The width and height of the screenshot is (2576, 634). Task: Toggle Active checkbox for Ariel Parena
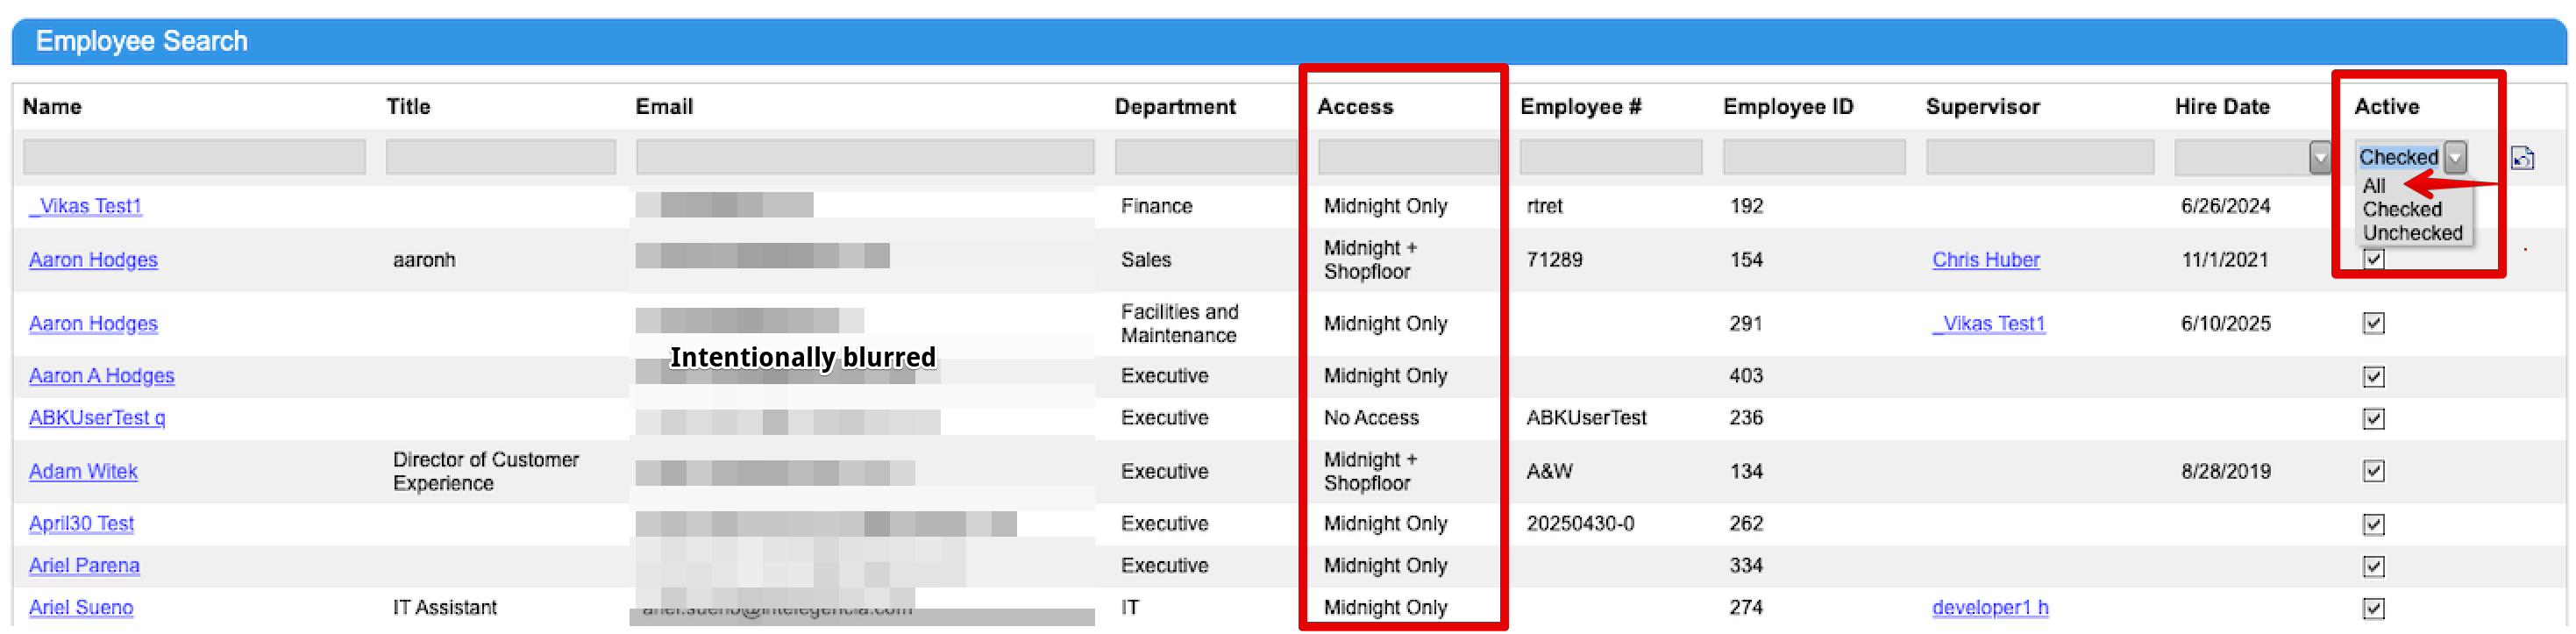tap(2374, 567)
